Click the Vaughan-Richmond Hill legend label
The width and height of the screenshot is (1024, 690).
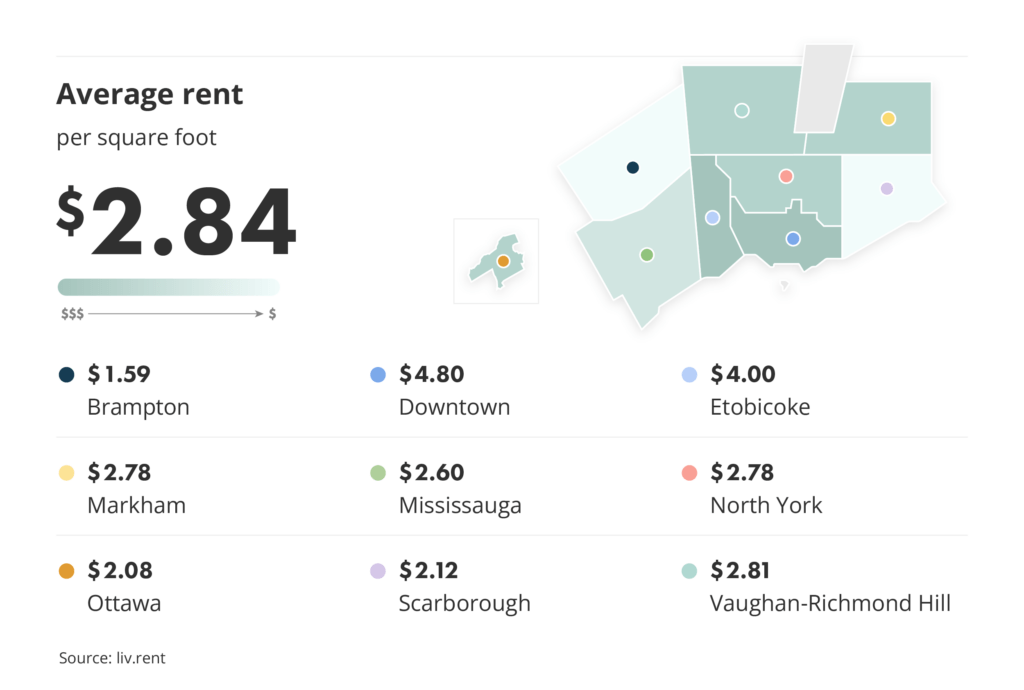click(x=830, y=603)
